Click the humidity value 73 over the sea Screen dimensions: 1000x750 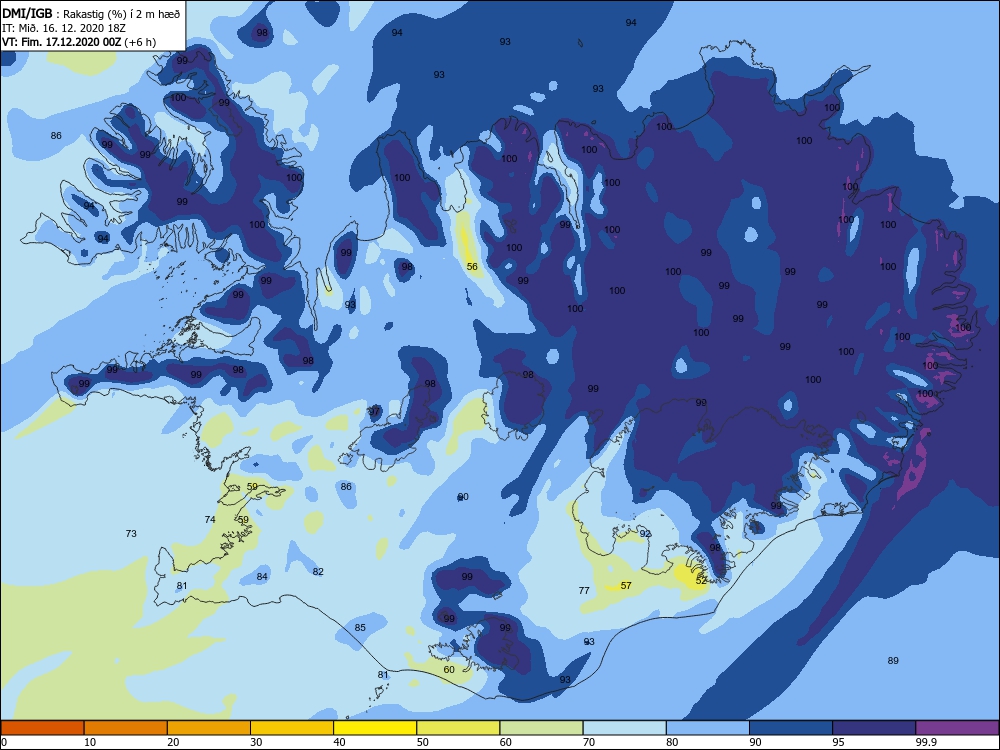(131, 534)
